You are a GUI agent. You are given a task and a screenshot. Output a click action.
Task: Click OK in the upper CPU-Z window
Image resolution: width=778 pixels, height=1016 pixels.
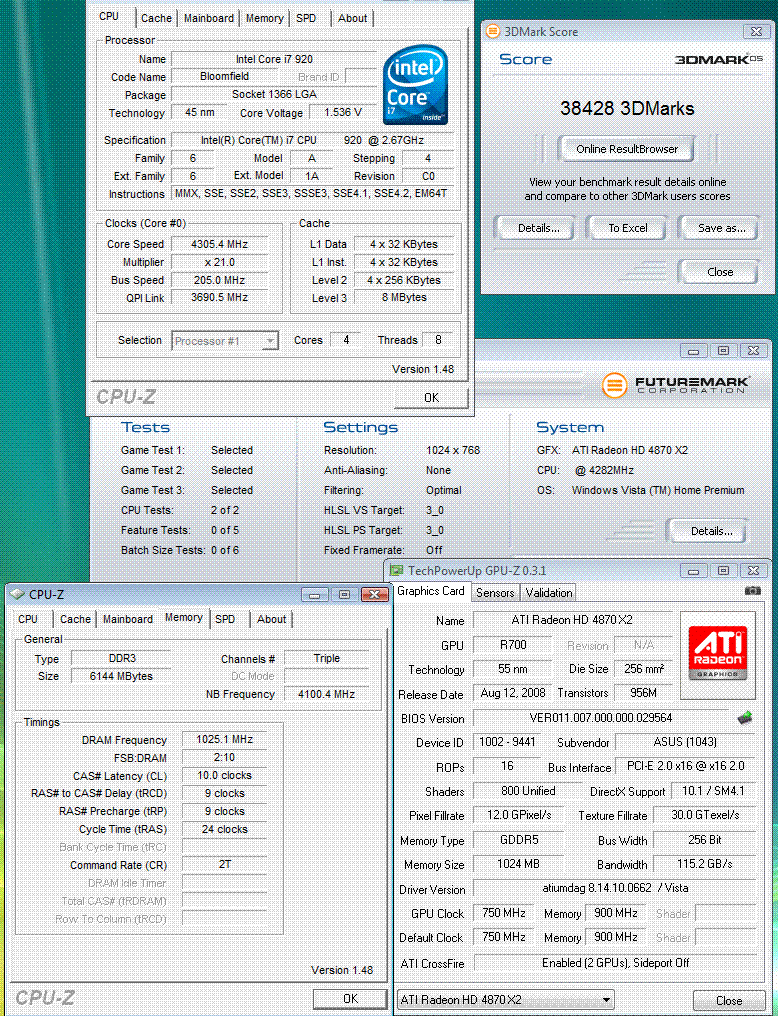click(x=431, y=398)
